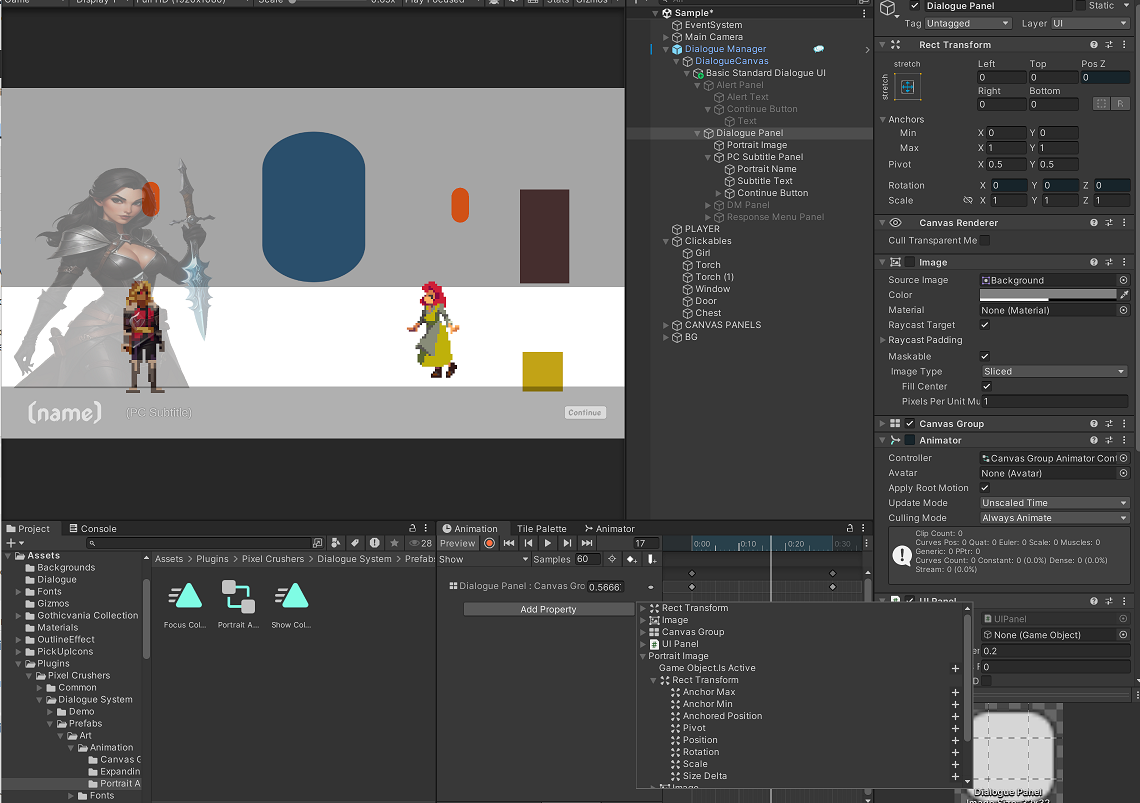The width and height of the screenshot is (1140, 803).
Task: Open object picker for Animator Controller
Action: tap(1123, 458)
